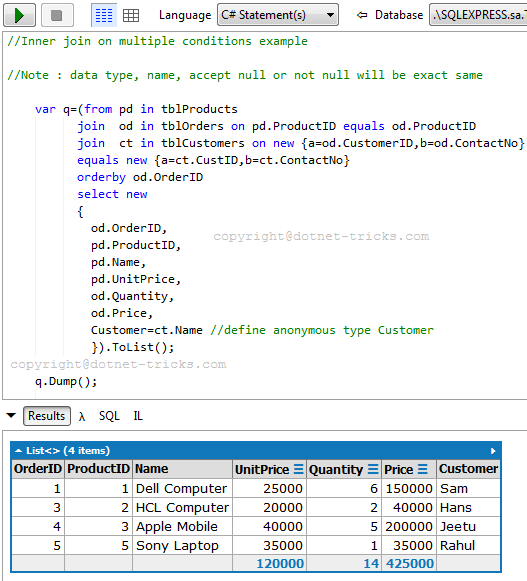The width and height of the screenshot is (527, 581).
Task: Click the arrow at the right of the List header
Action: click(493, 451)
